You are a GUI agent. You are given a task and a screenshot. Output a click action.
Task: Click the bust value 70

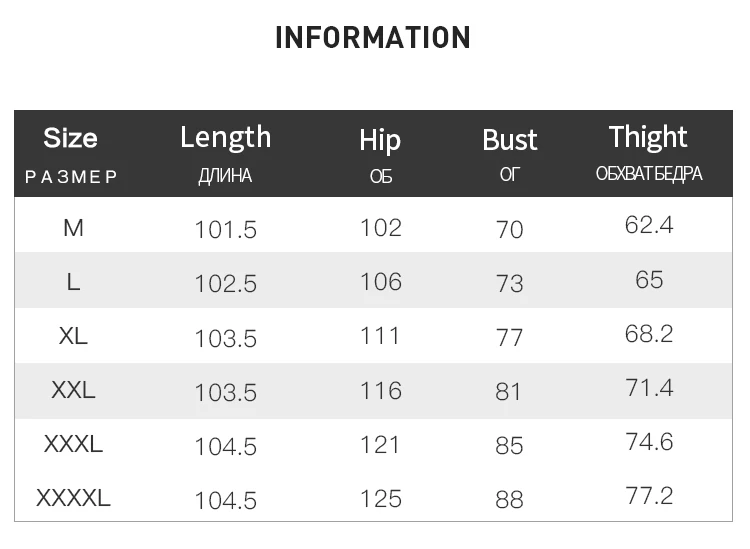(509, 230)
